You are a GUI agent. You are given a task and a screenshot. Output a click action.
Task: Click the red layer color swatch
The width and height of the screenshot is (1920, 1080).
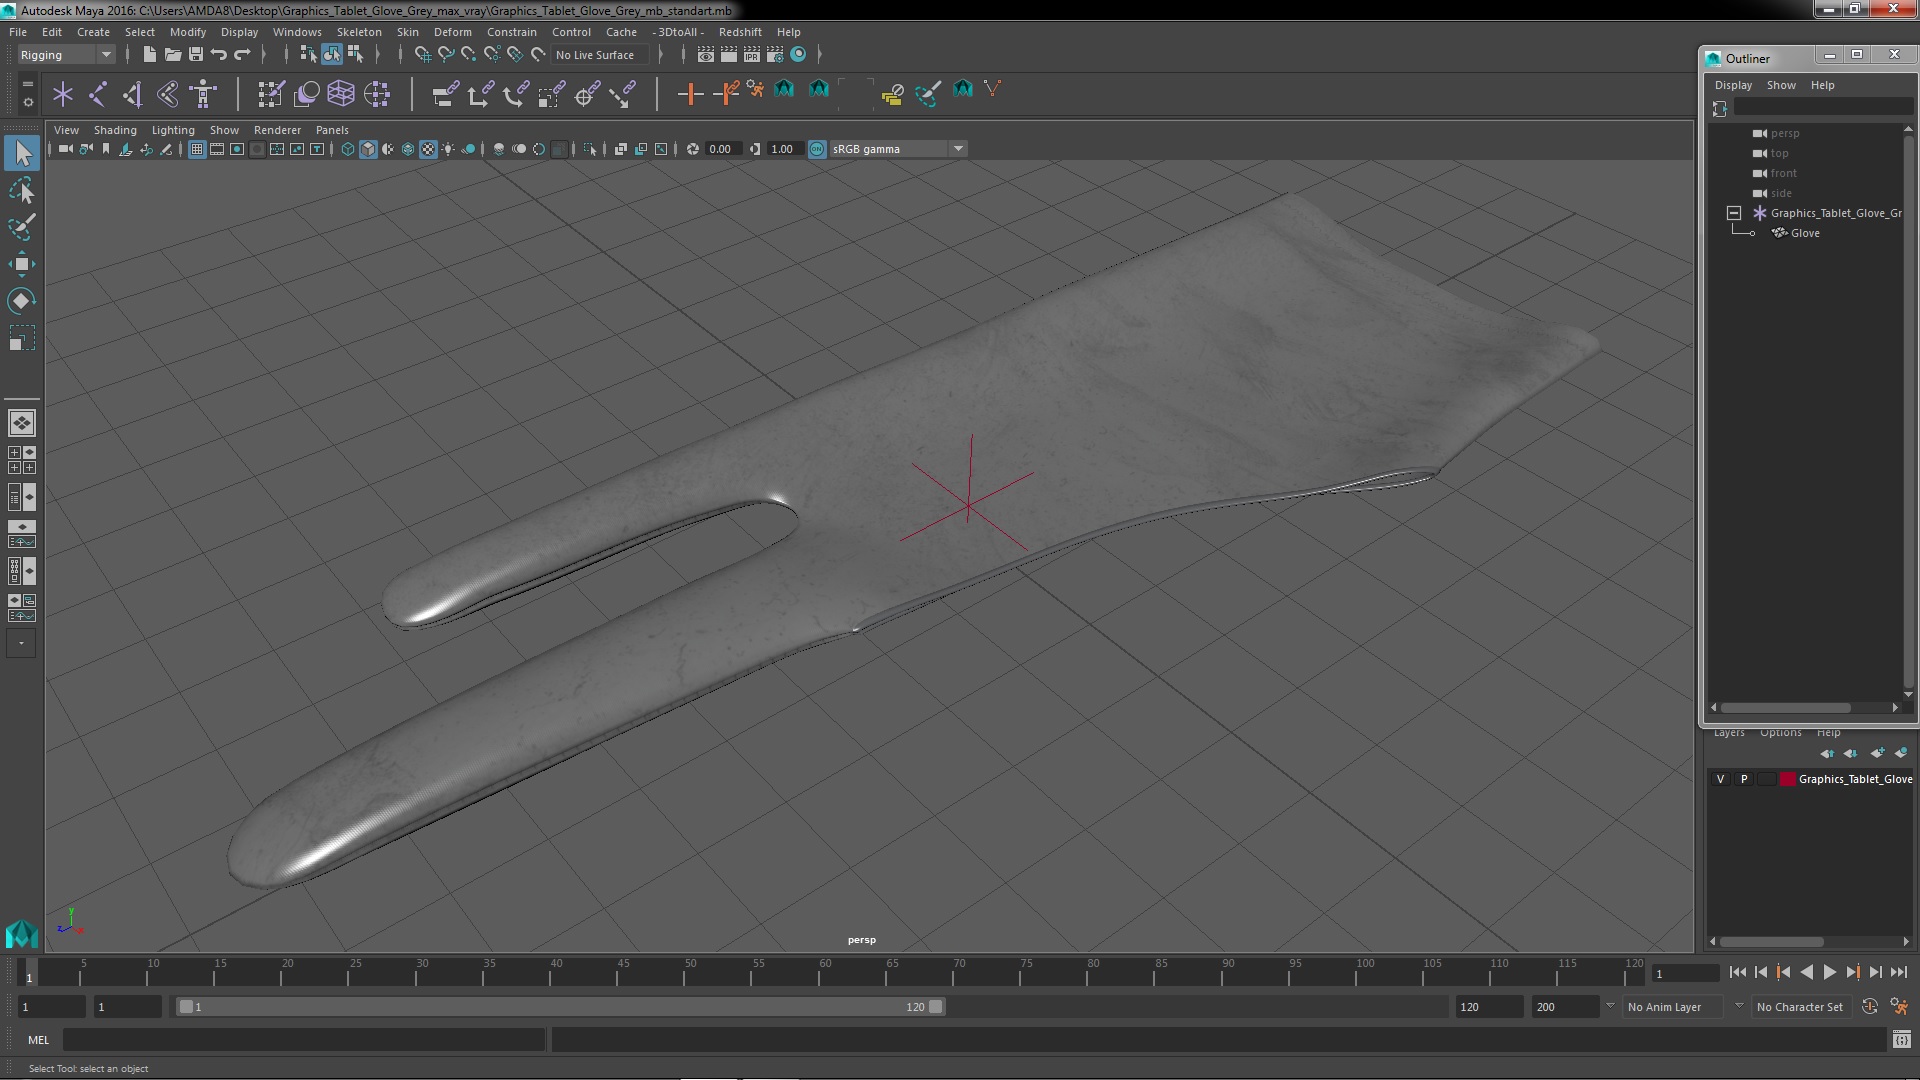pos(1787,779)
